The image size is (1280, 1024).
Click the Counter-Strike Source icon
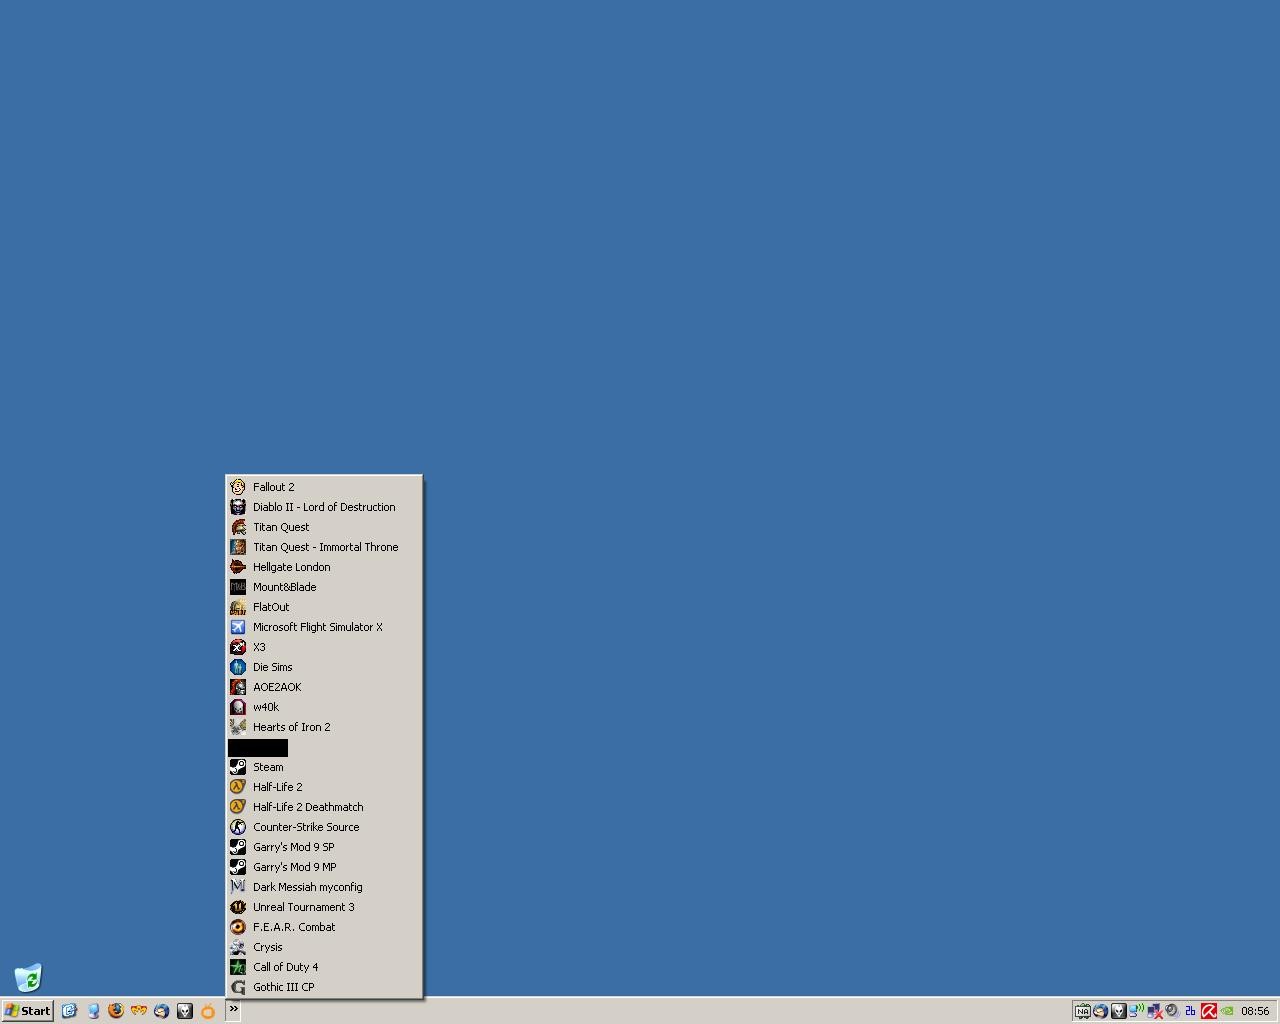coord(238,827)
